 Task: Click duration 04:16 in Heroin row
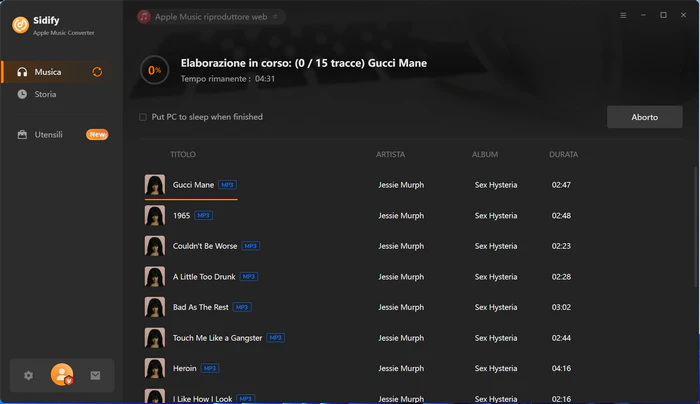click(x=561, y=368)
